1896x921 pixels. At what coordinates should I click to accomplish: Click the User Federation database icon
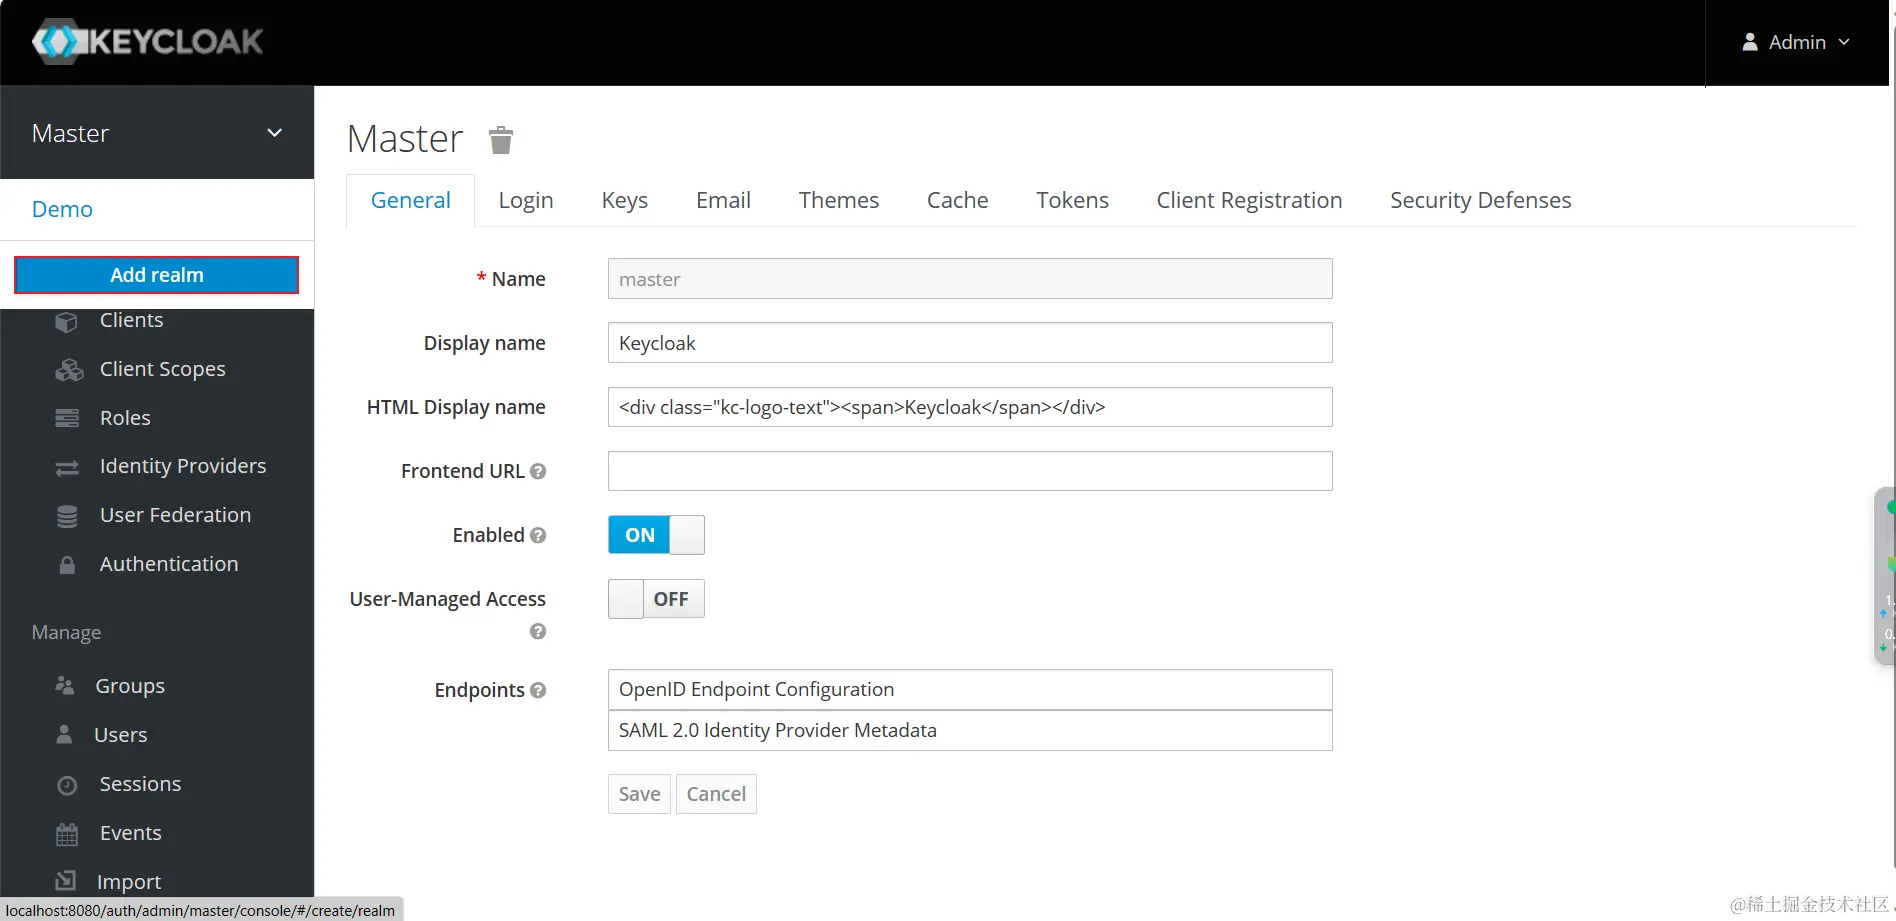click(x=67, y=516)
